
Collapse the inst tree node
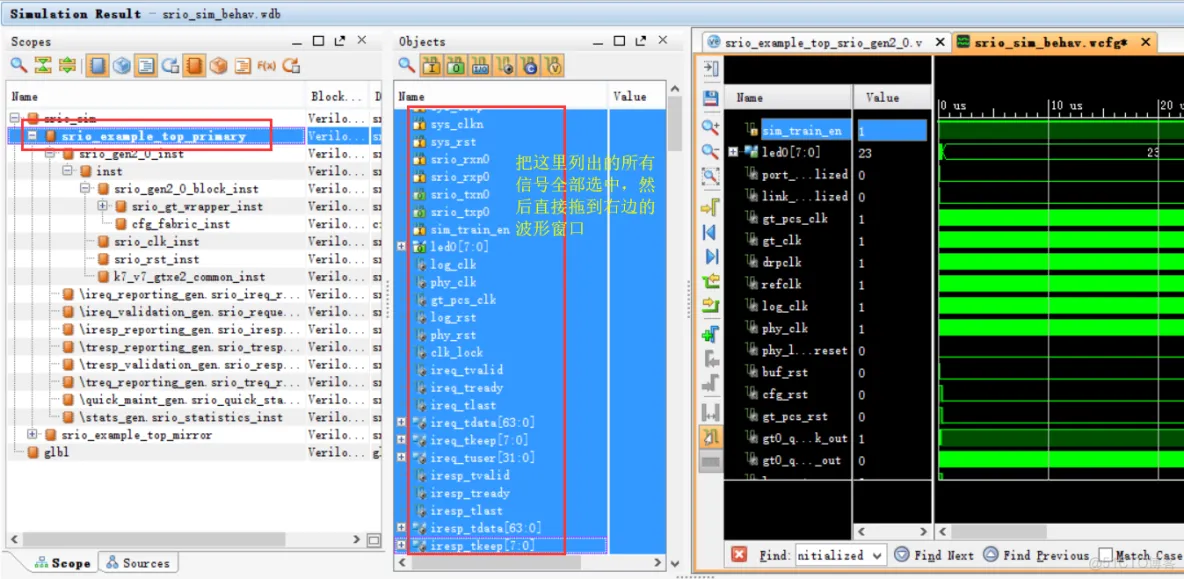pyautogui.click(x=67, y=171)
